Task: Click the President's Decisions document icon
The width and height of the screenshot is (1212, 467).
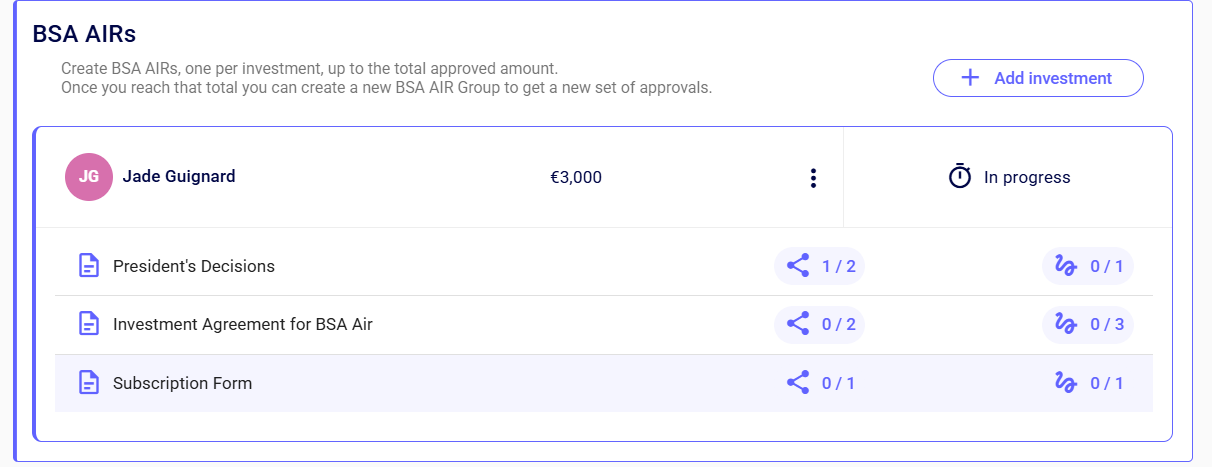Action: (89, 266)
